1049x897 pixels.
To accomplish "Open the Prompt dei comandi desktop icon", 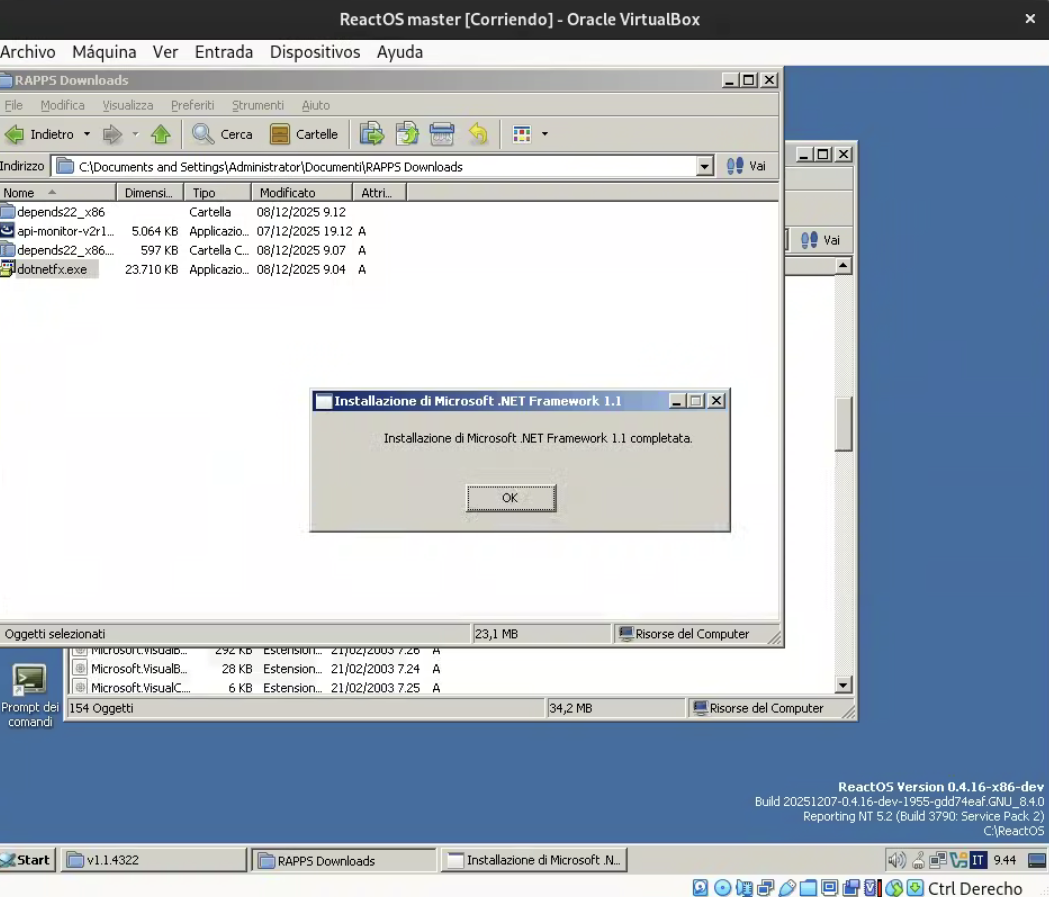I will pyautogui.click(x=29, y=682).
